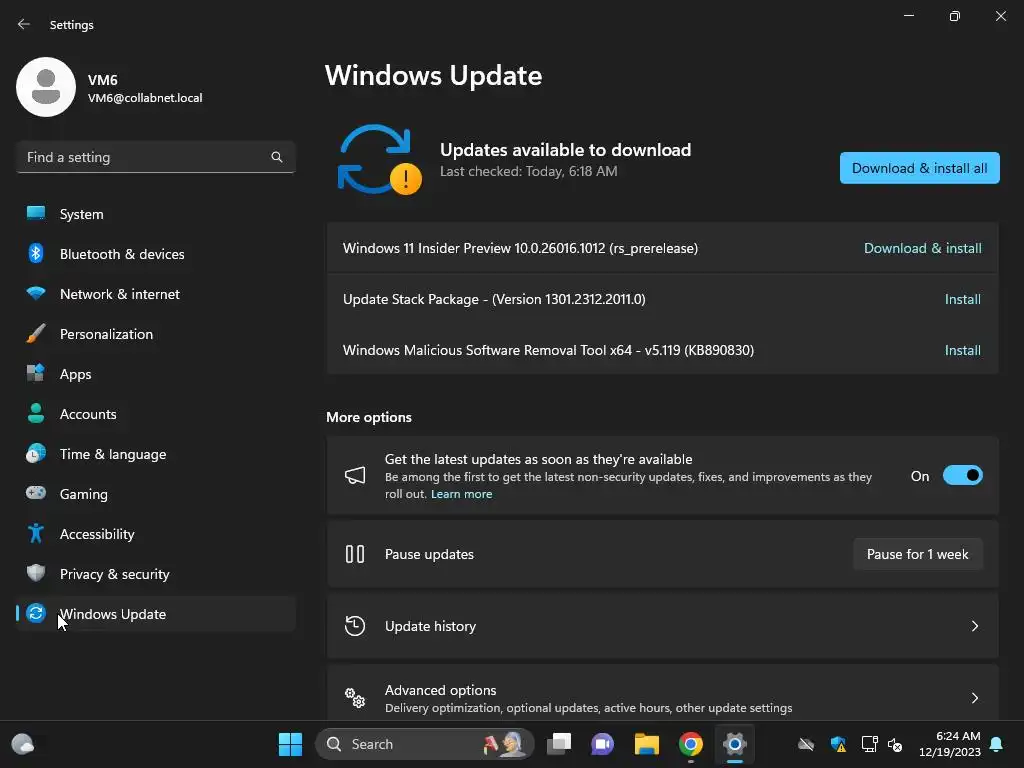The width and height of the screenshot is (1024, 768).
Task: Turn off Get the latest updates toggle
Action: (963, 475)
